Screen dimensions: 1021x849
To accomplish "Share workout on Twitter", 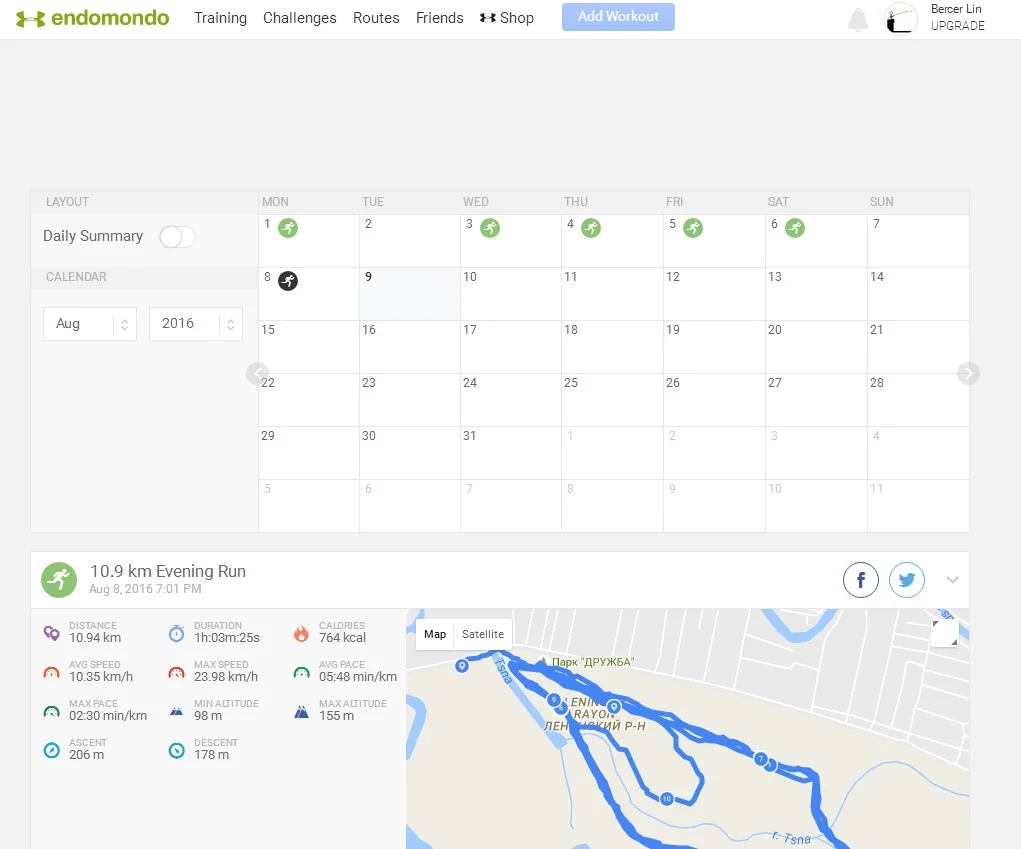I will (x=907, y=580).
